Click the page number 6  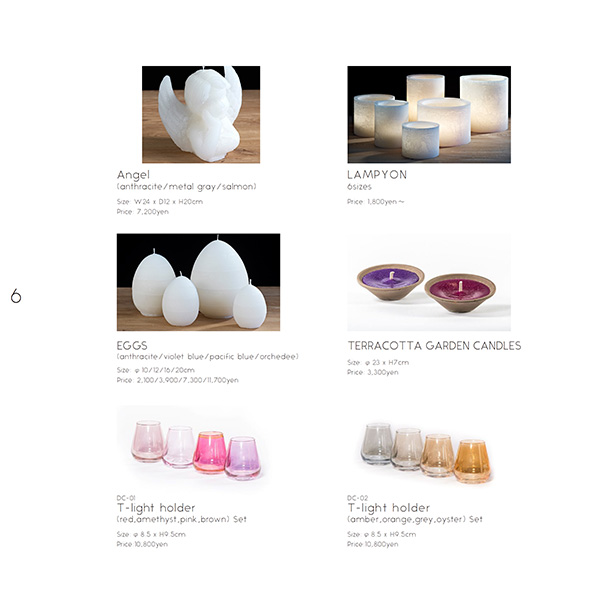click(x=16, y=295)
